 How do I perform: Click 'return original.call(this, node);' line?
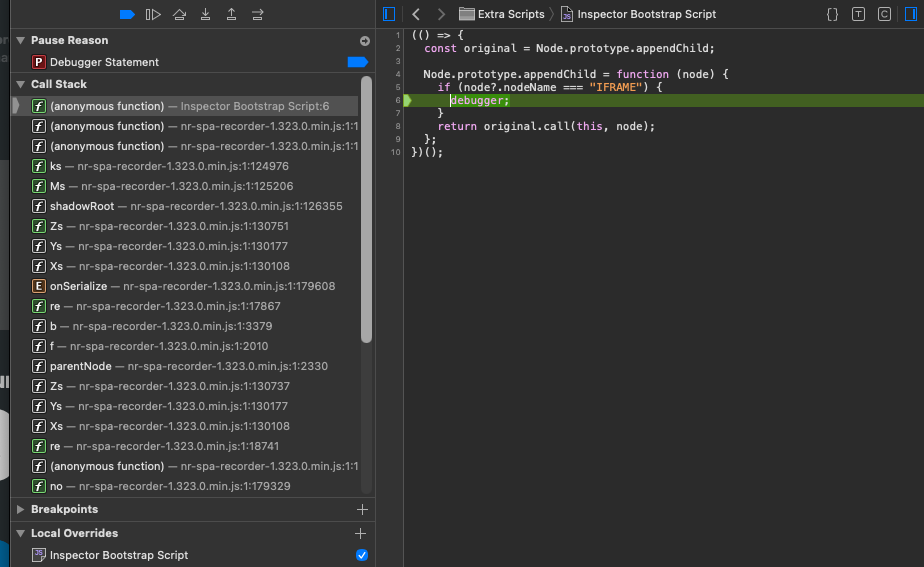(x=546, y=126)
